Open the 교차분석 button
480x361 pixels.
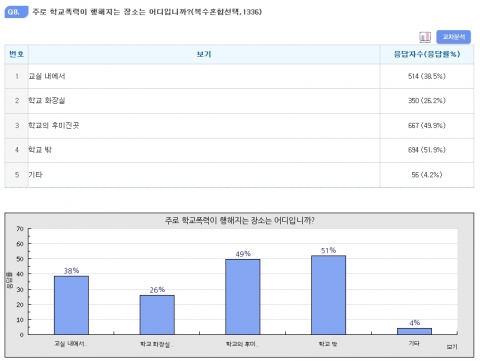point(453,37)
